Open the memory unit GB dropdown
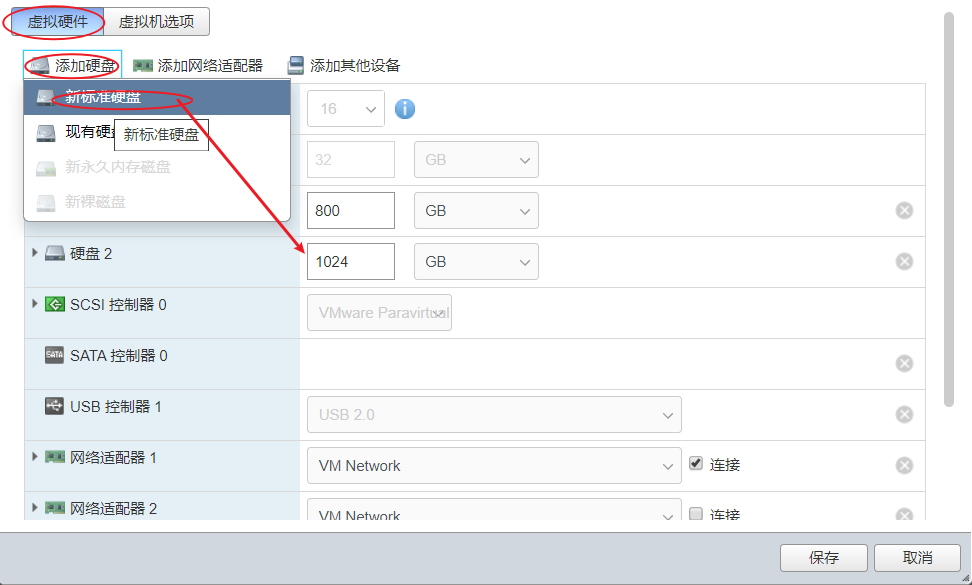This screenshot has width=972, height=585. 476,160
